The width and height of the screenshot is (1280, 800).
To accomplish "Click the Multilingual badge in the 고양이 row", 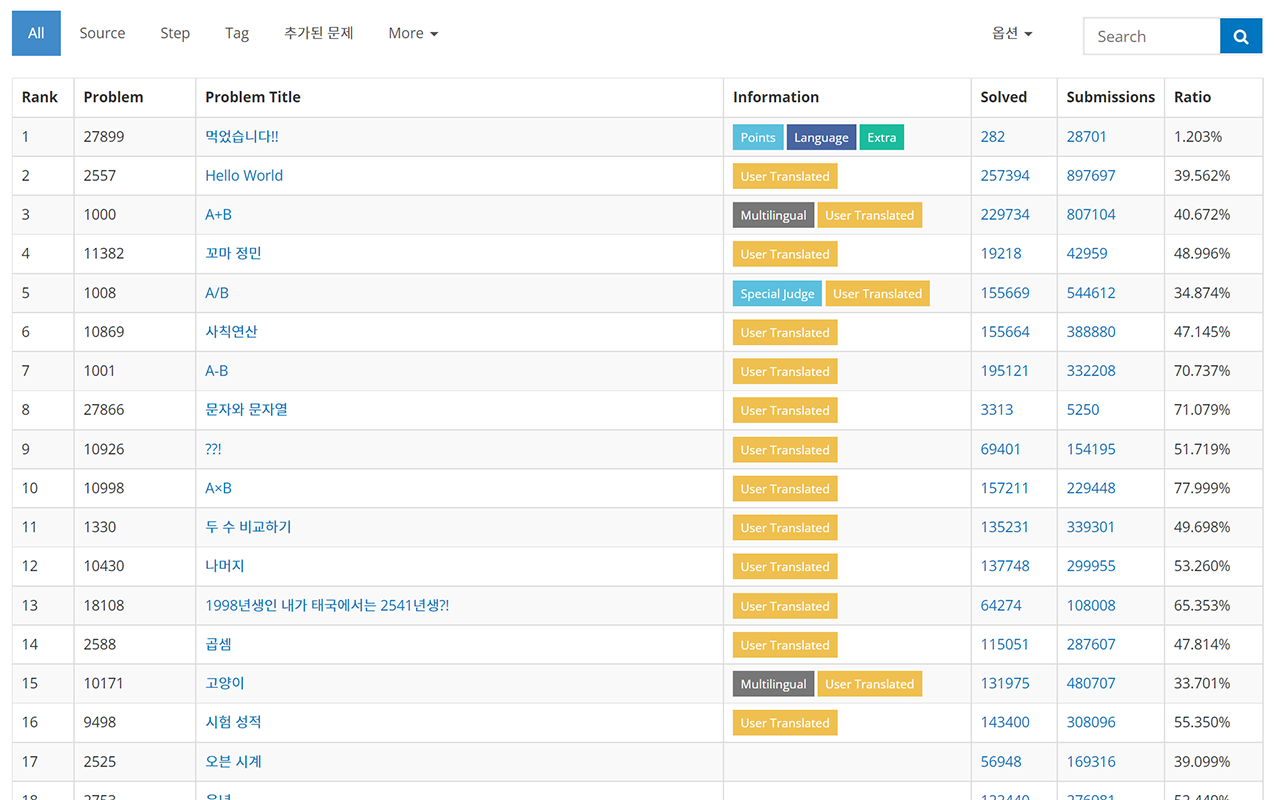I will click(x=773, y=684).
